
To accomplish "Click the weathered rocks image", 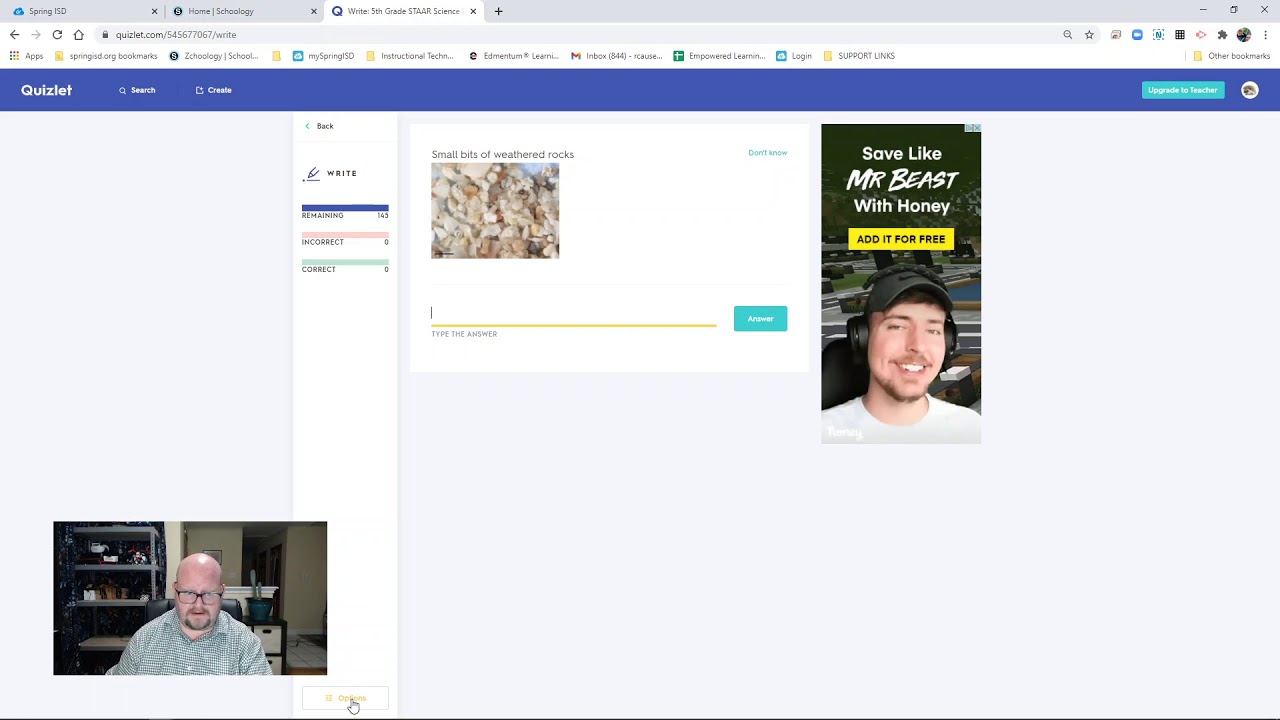I will 495,211.
